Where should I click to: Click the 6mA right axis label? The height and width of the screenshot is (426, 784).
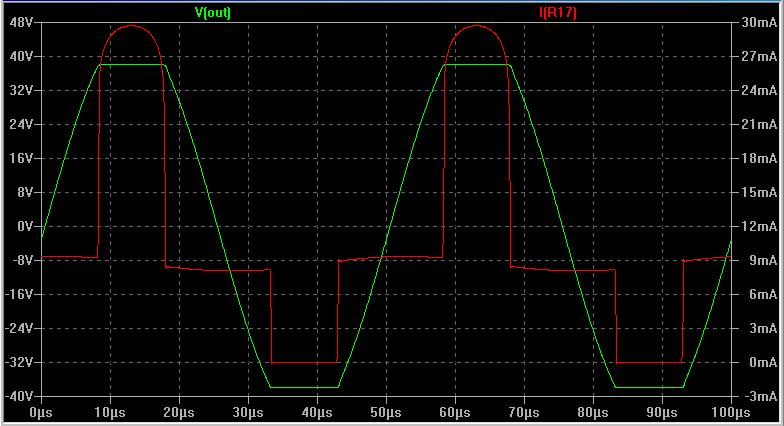[x=763, y=294]
